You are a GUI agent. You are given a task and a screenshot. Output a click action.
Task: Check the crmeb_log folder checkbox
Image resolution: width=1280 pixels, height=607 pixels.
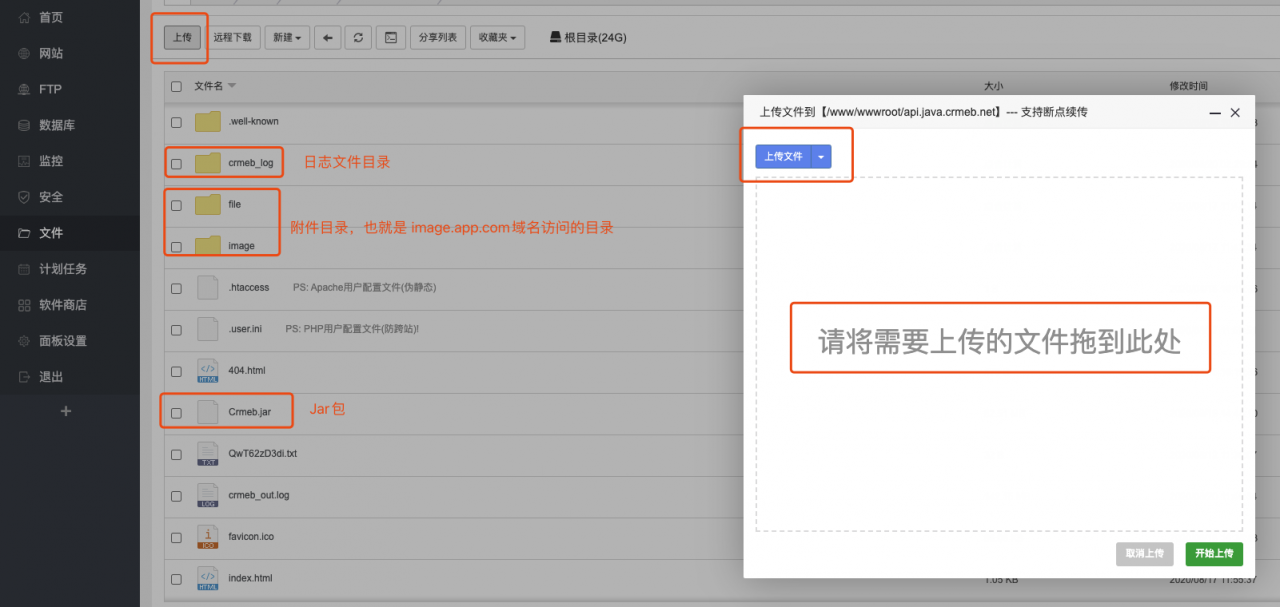click(x=176, y=163)
